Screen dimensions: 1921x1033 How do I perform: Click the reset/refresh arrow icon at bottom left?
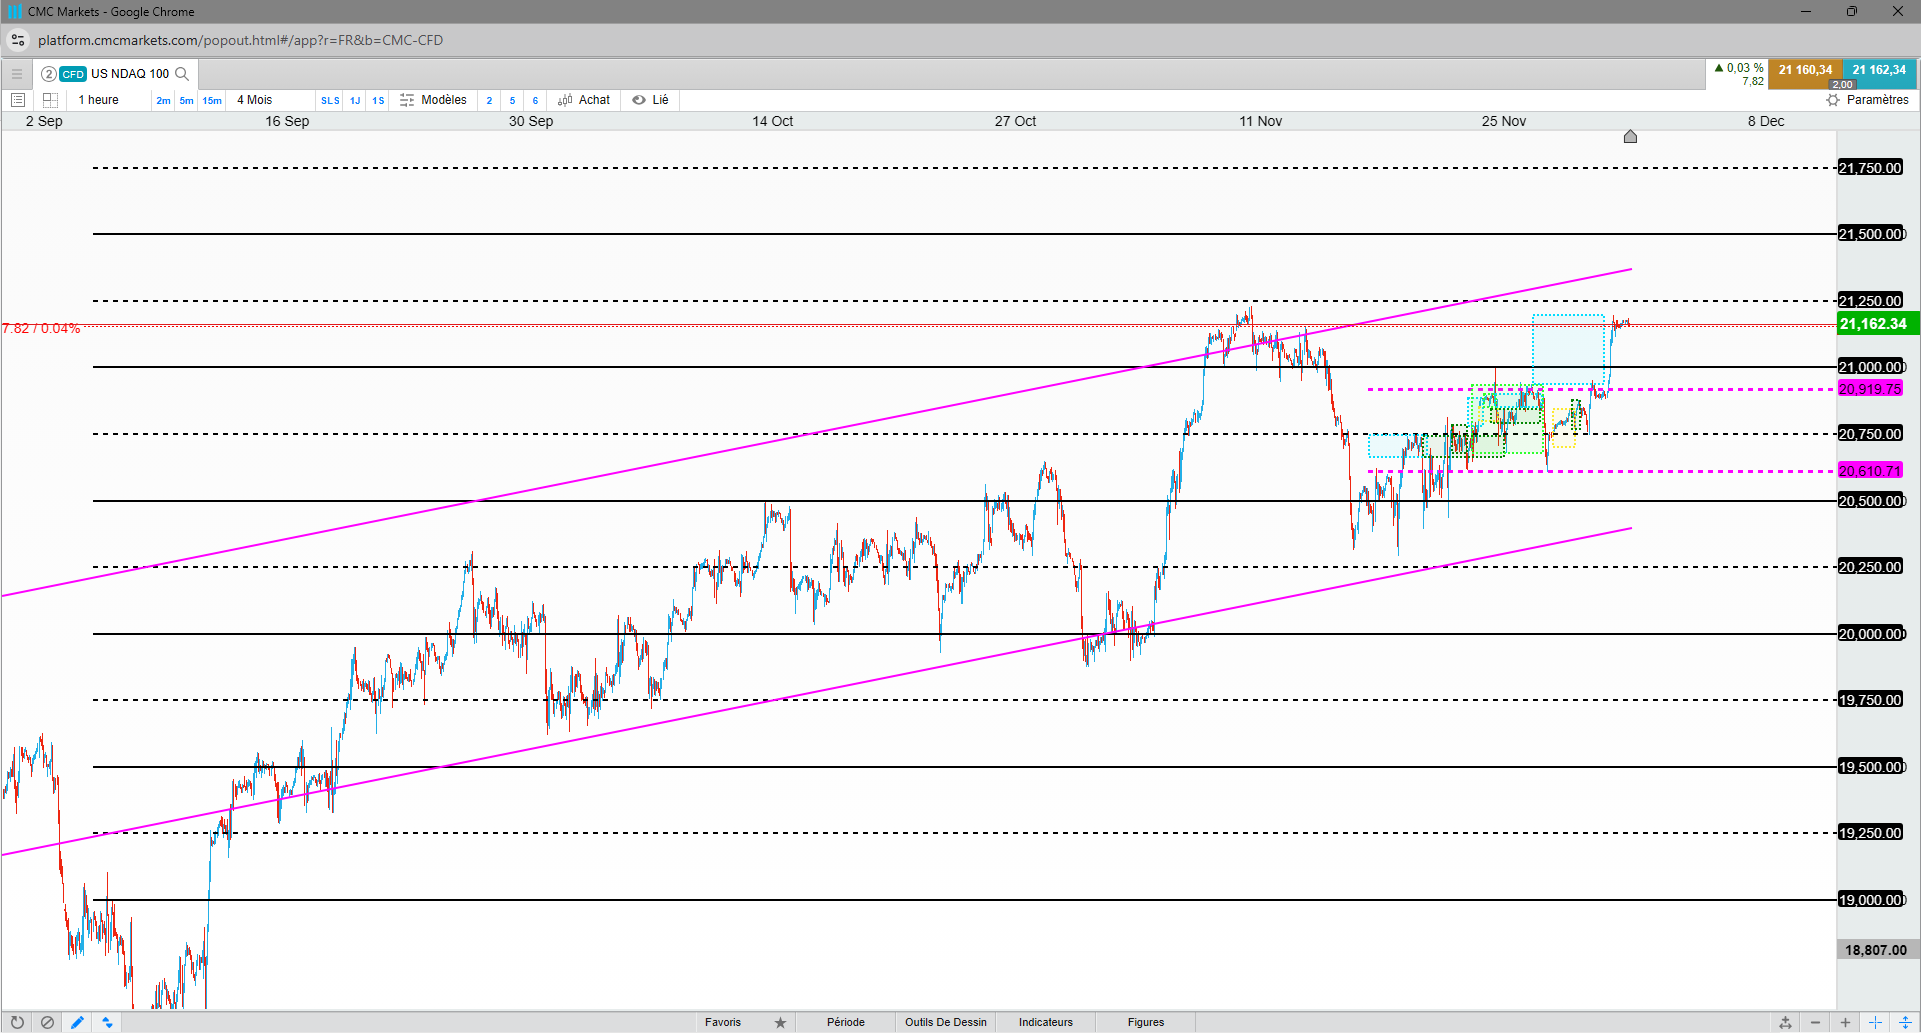(x=17, y=1022)
